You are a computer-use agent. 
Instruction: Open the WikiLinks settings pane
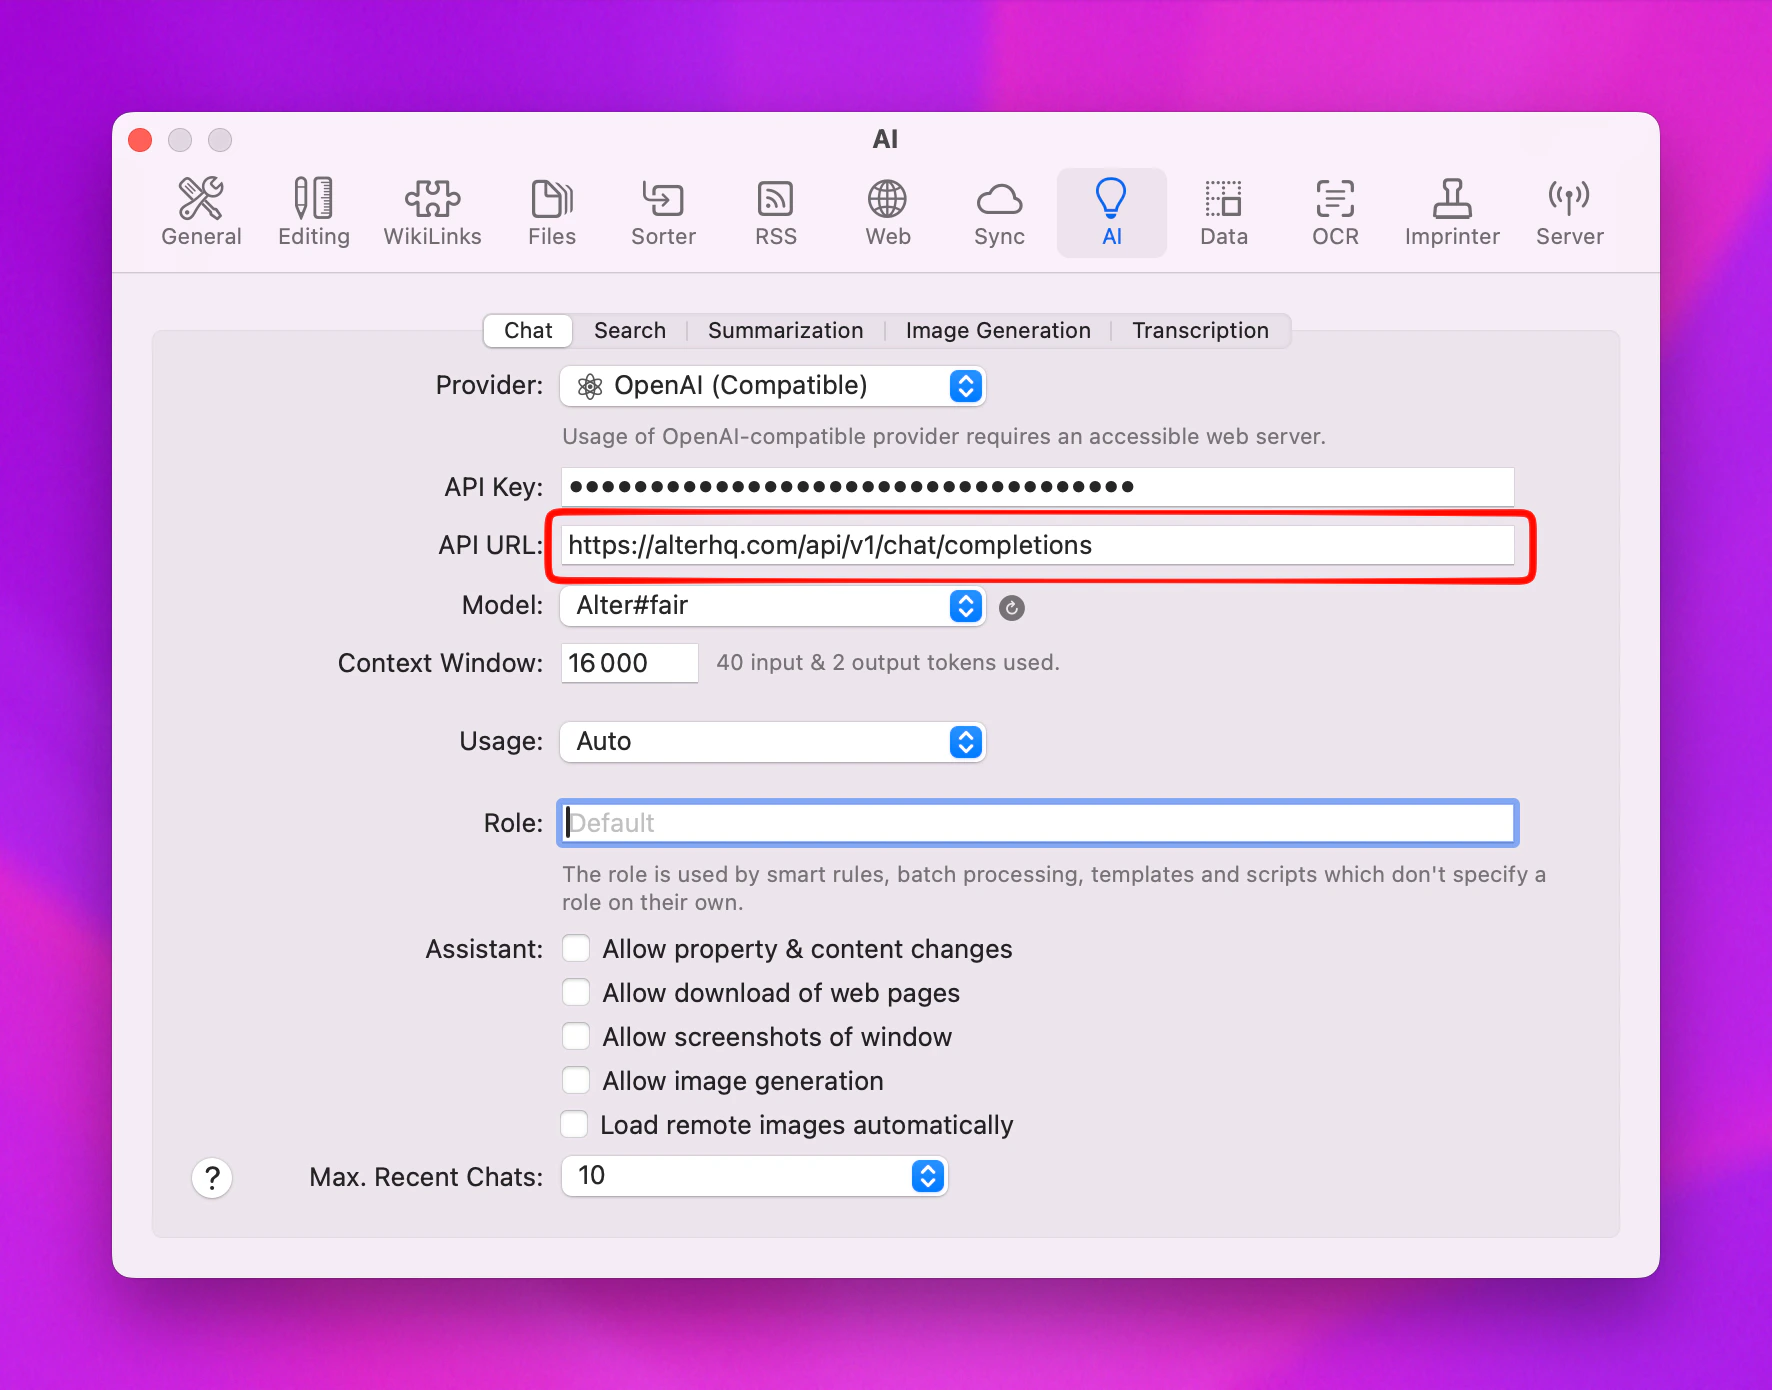point(432,213)
